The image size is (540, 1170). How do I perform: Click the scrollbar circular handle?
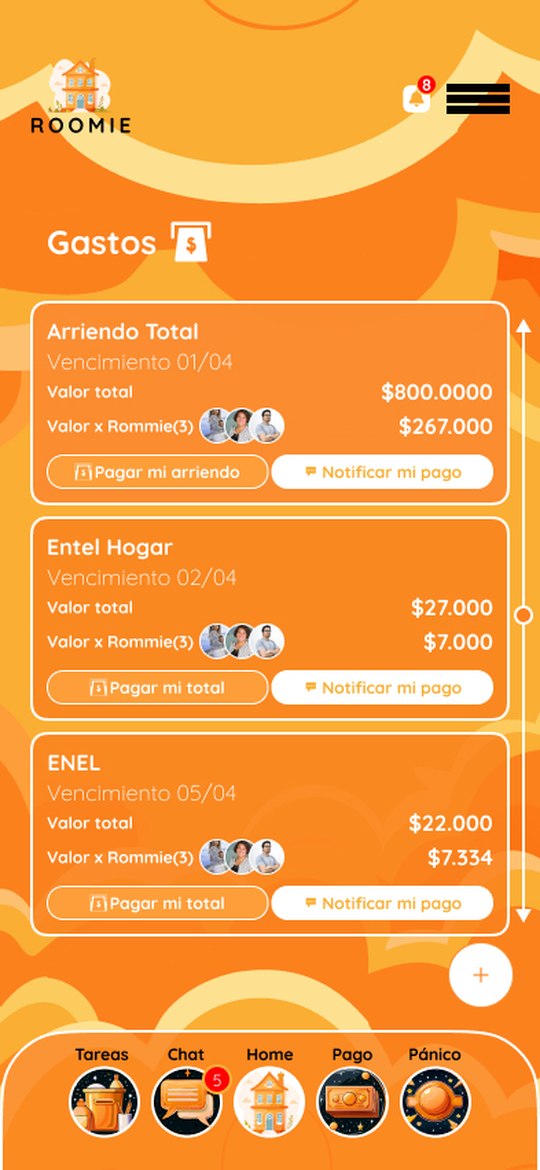524,615
